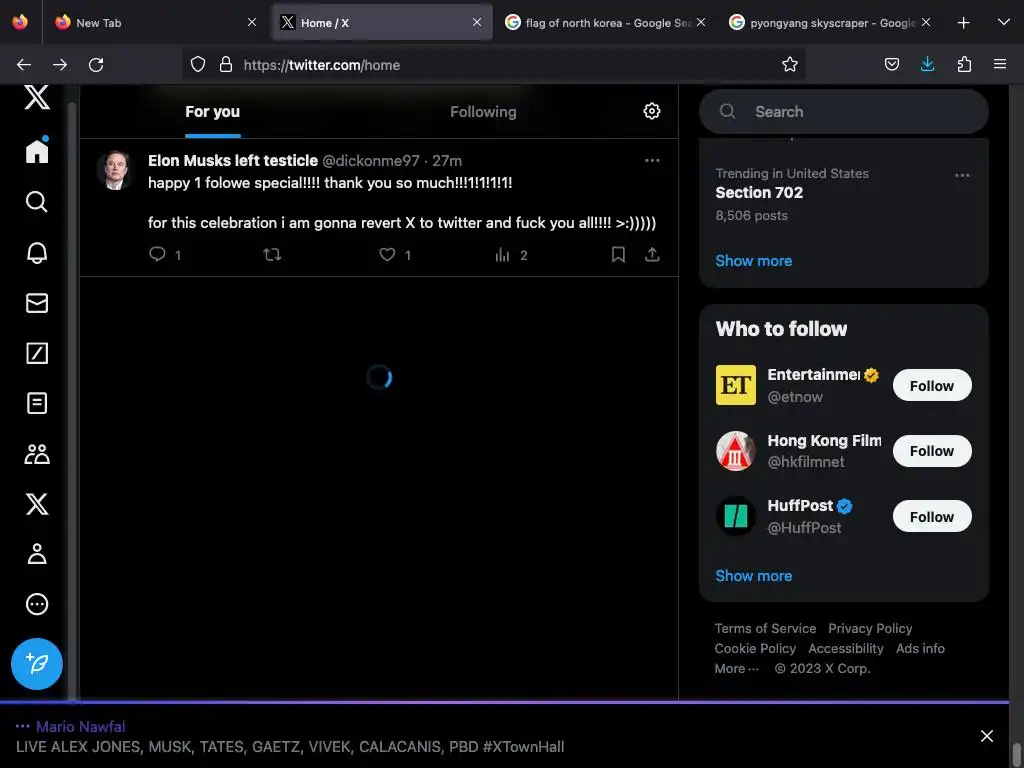Image resolution: width=1024 pixels, height=768 pixels.
Task: Open @dickonme97 handle link
Action: 371,161
